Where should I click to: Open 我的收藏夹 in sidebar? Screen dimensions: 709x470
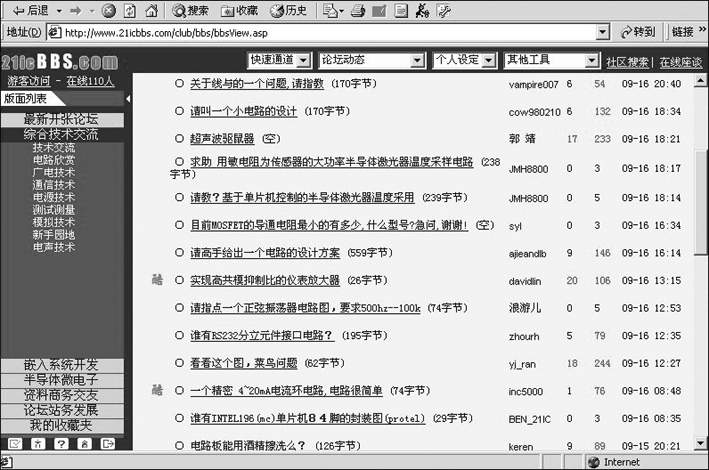pyautogui.click(x=62, y=425)
